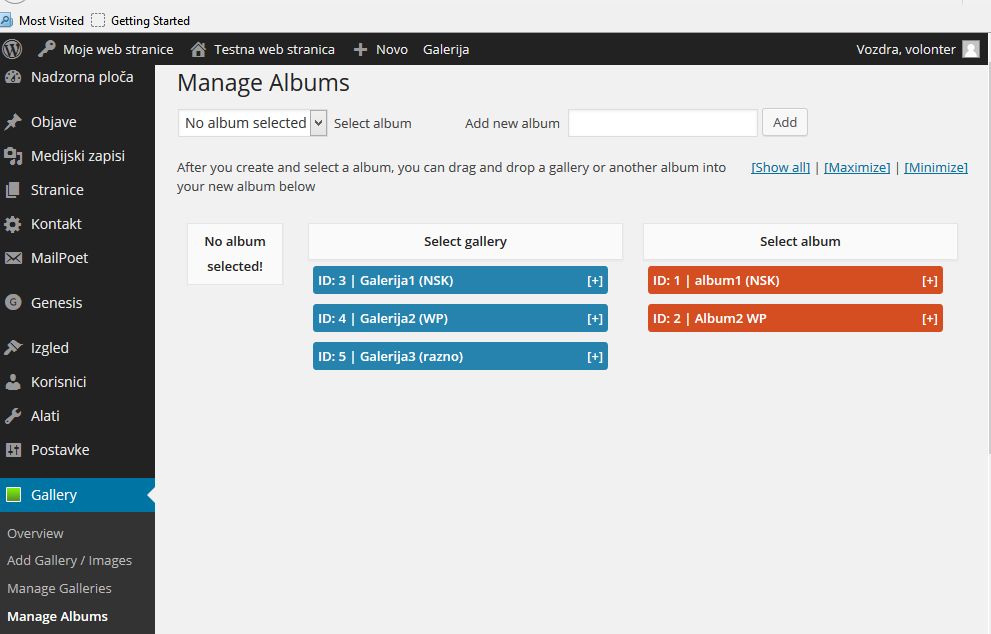
Task: Expand Galerija1 (NSK) gallery with [+]
Action: click(x=595, y=281)
